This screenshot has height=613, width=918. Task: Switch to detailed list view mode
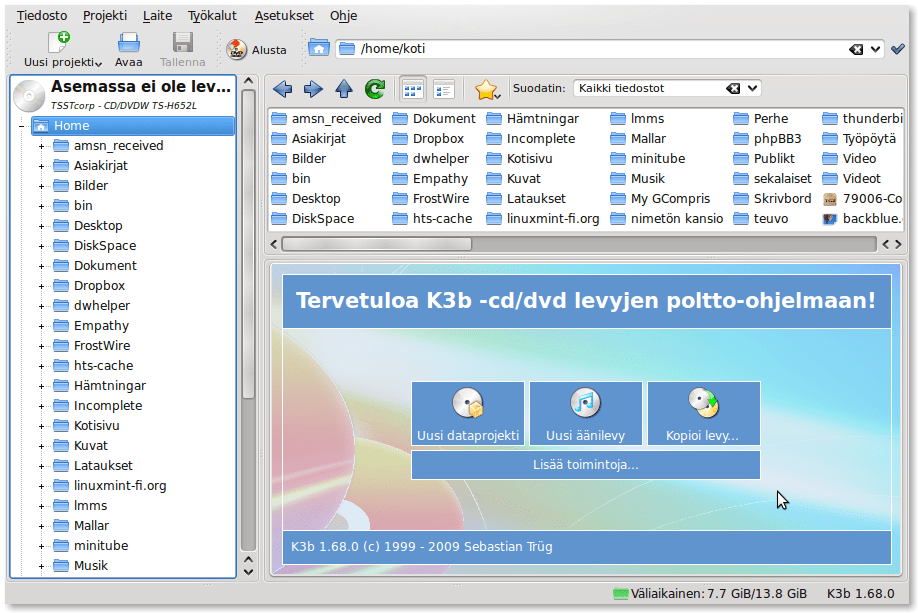(x=444, y=90)
